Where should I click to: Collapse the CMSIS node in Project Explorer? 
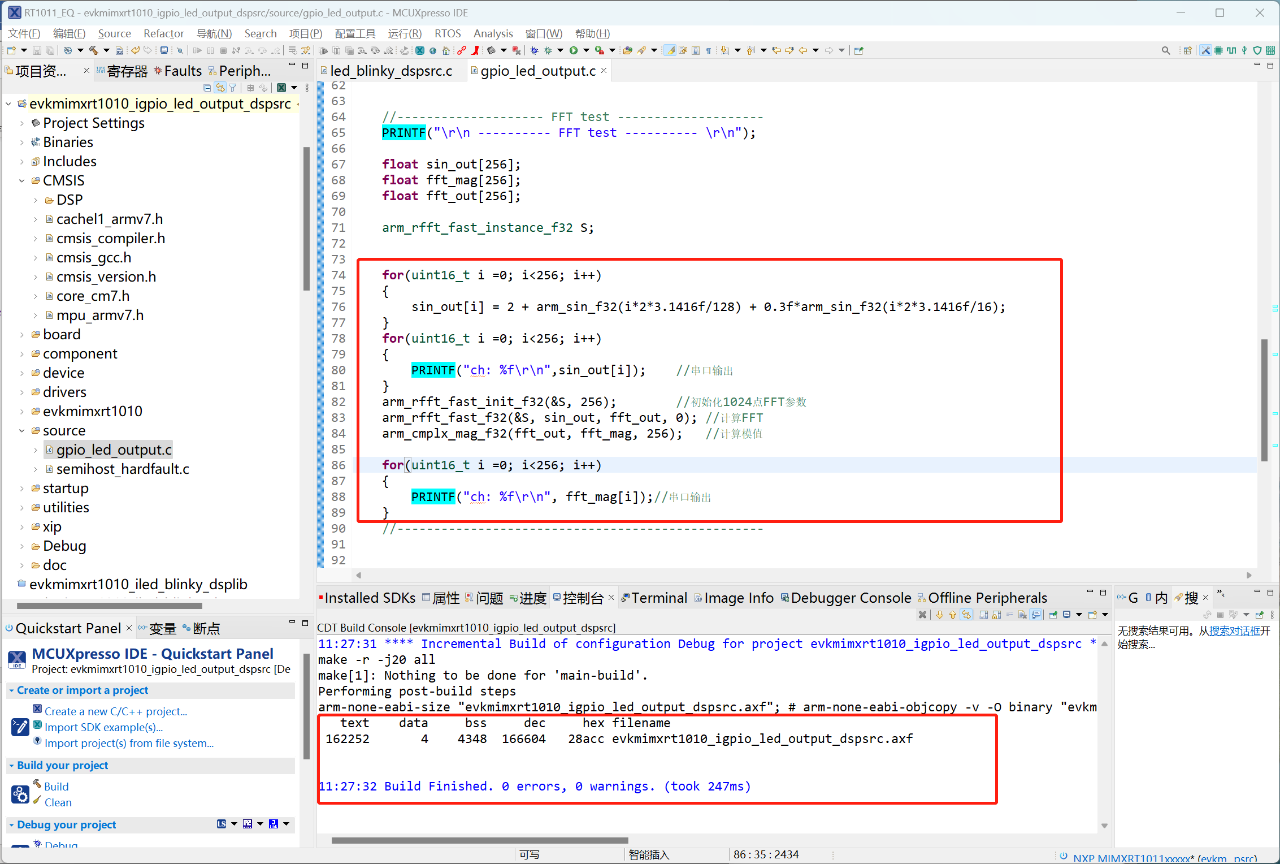[x=20, y=180]
